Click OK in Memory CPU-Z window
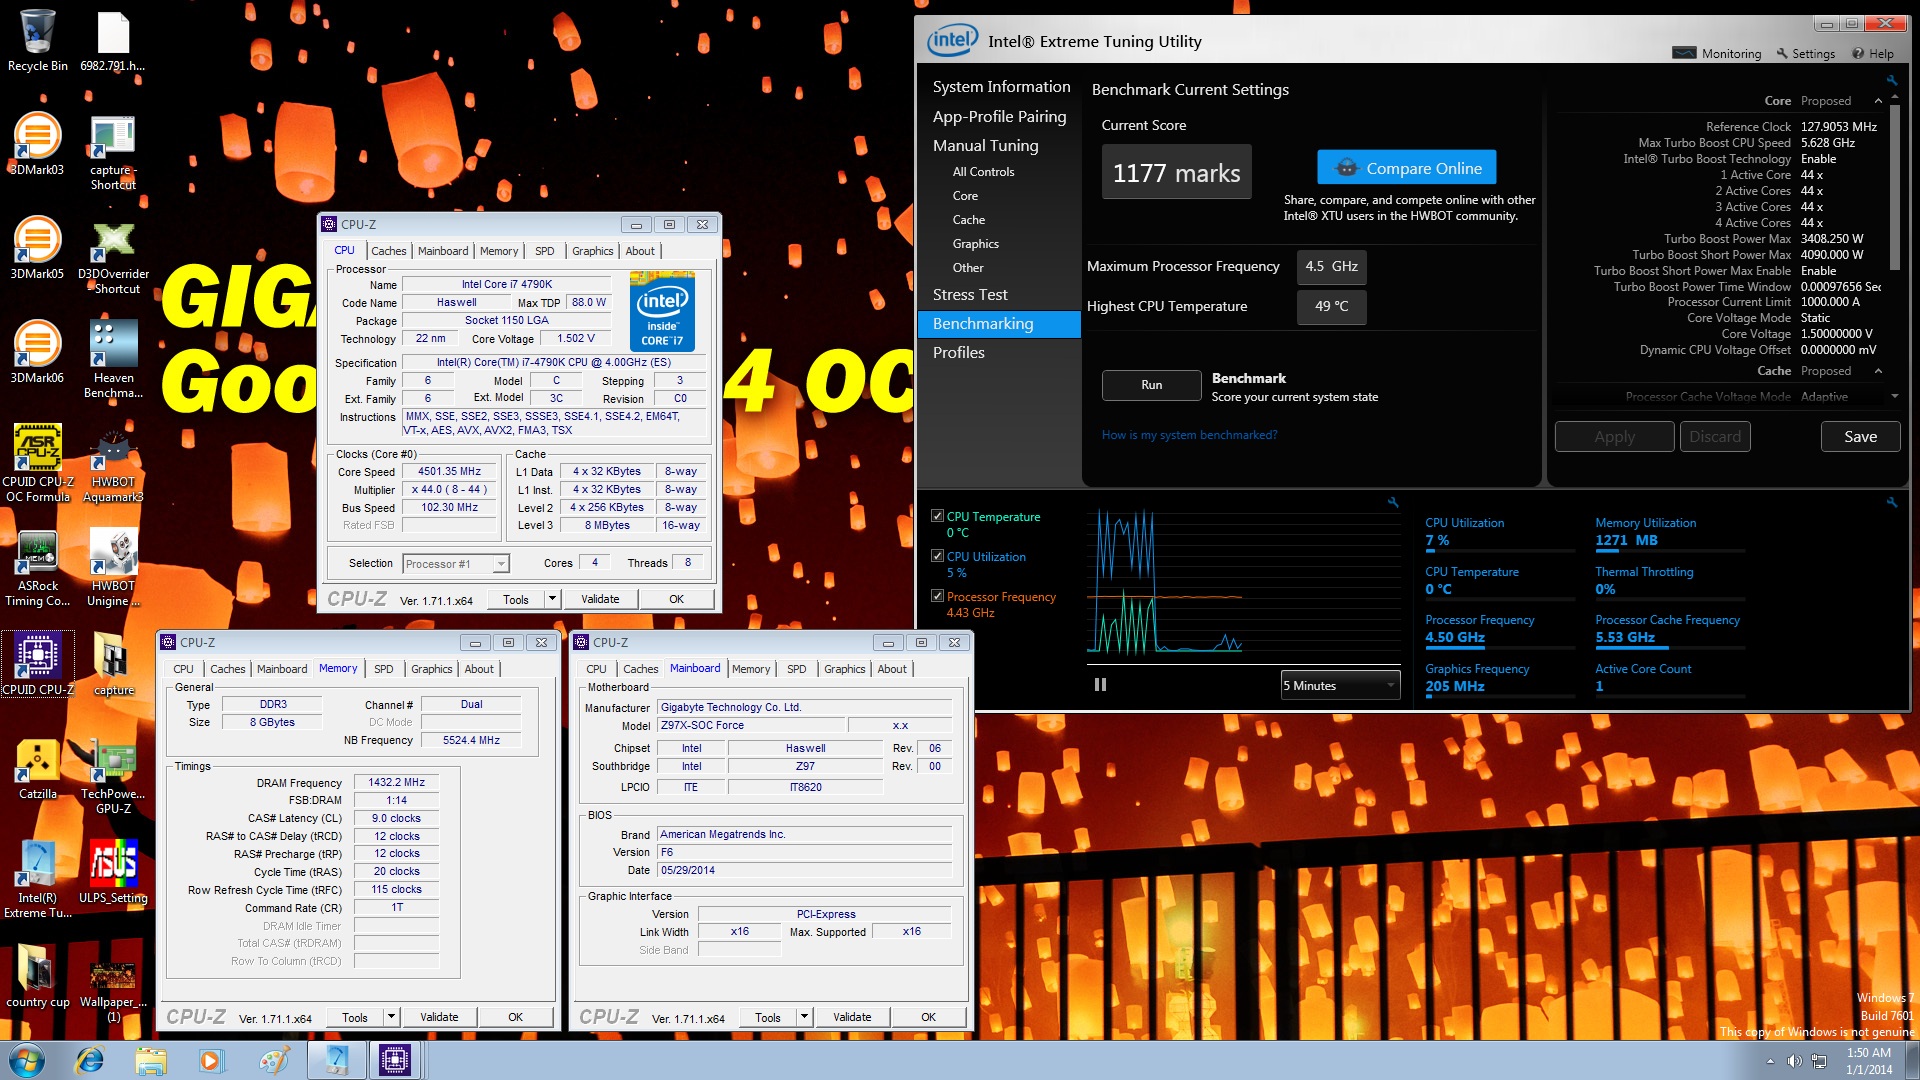The image size is (1920, 1080). (x=515, y=1017)
